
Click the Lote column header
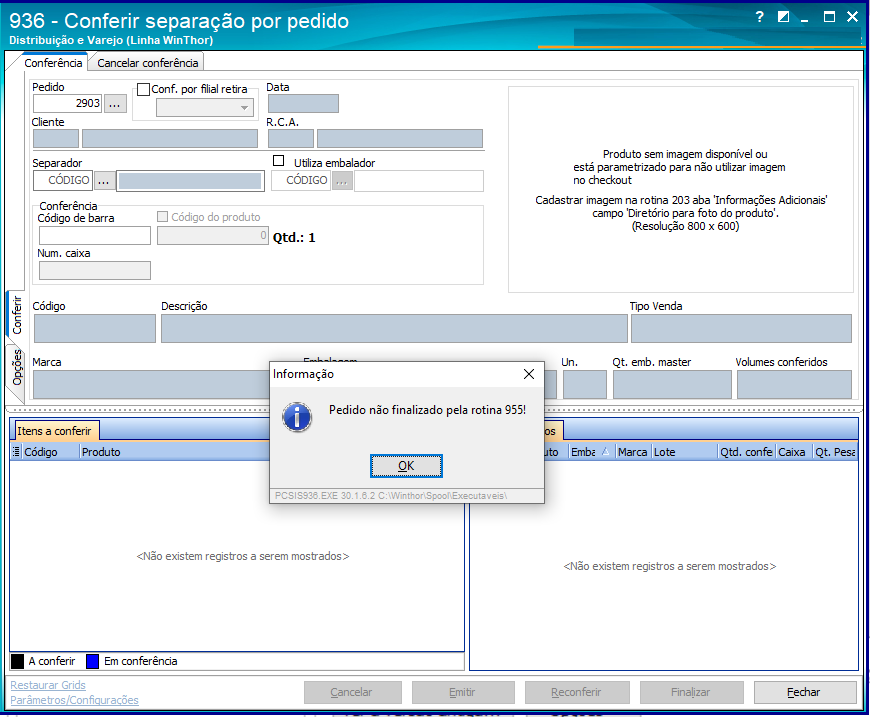(x=684, y=452)
